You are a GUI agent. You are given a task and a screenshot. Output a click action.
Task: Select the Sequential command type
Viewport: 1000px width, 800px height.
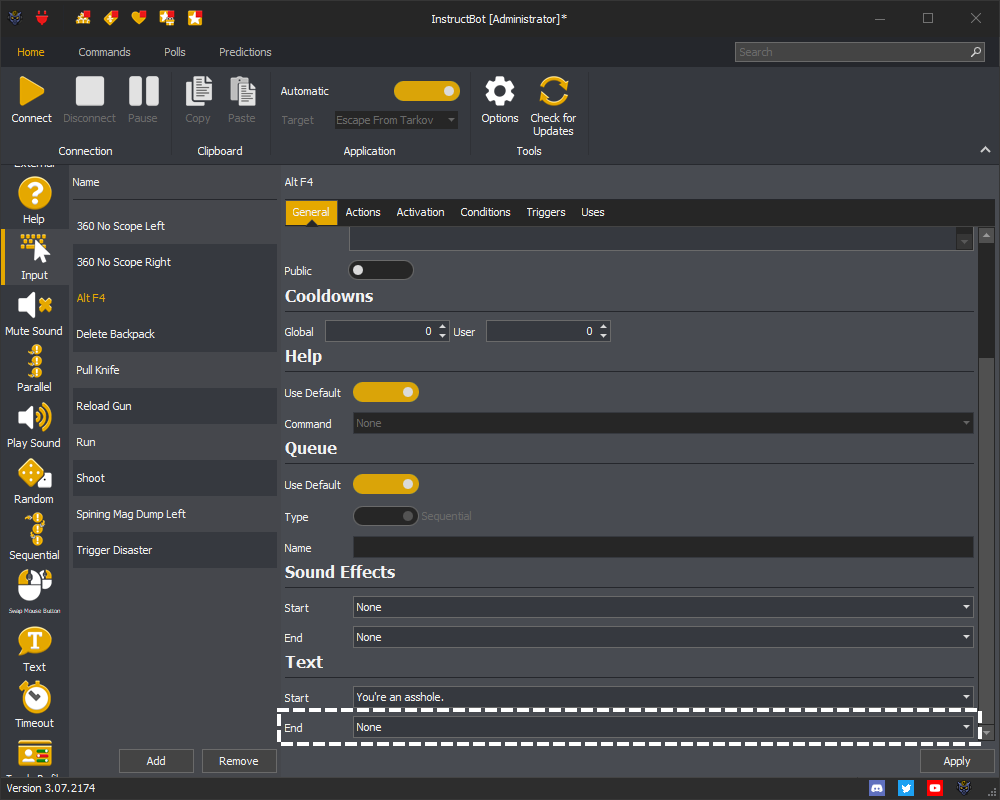(x=34, y=537)
